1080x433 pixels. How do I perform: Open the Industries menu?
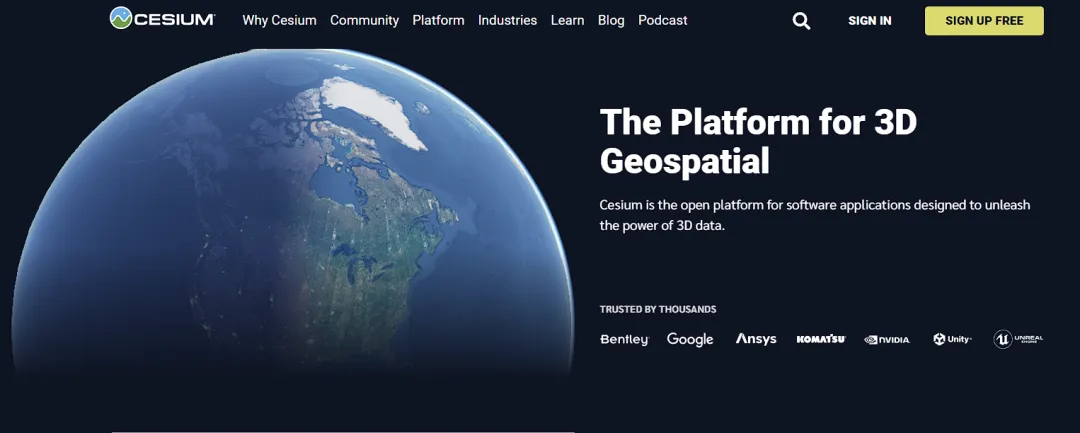tap(508, 21)
